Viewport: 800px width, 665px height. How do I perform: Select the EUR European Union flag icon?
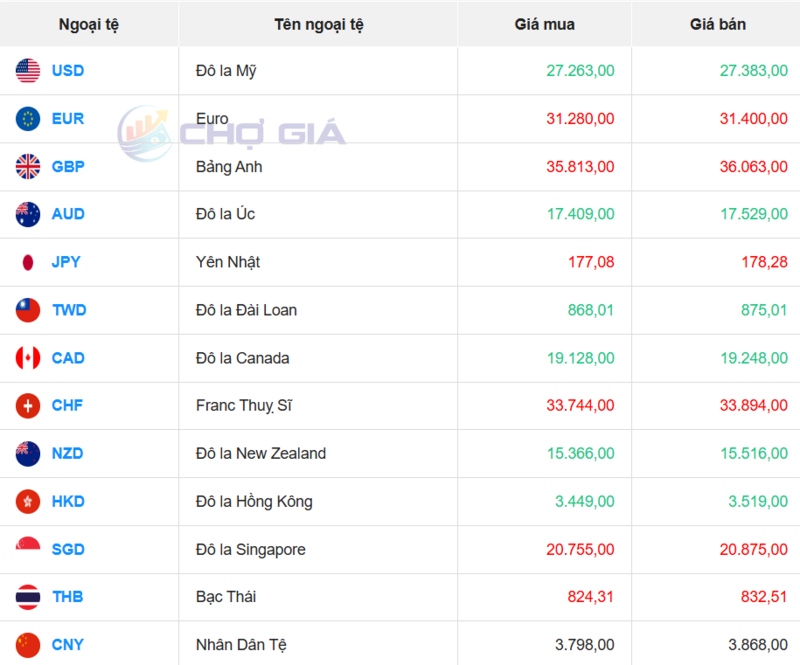click(27, 118)
